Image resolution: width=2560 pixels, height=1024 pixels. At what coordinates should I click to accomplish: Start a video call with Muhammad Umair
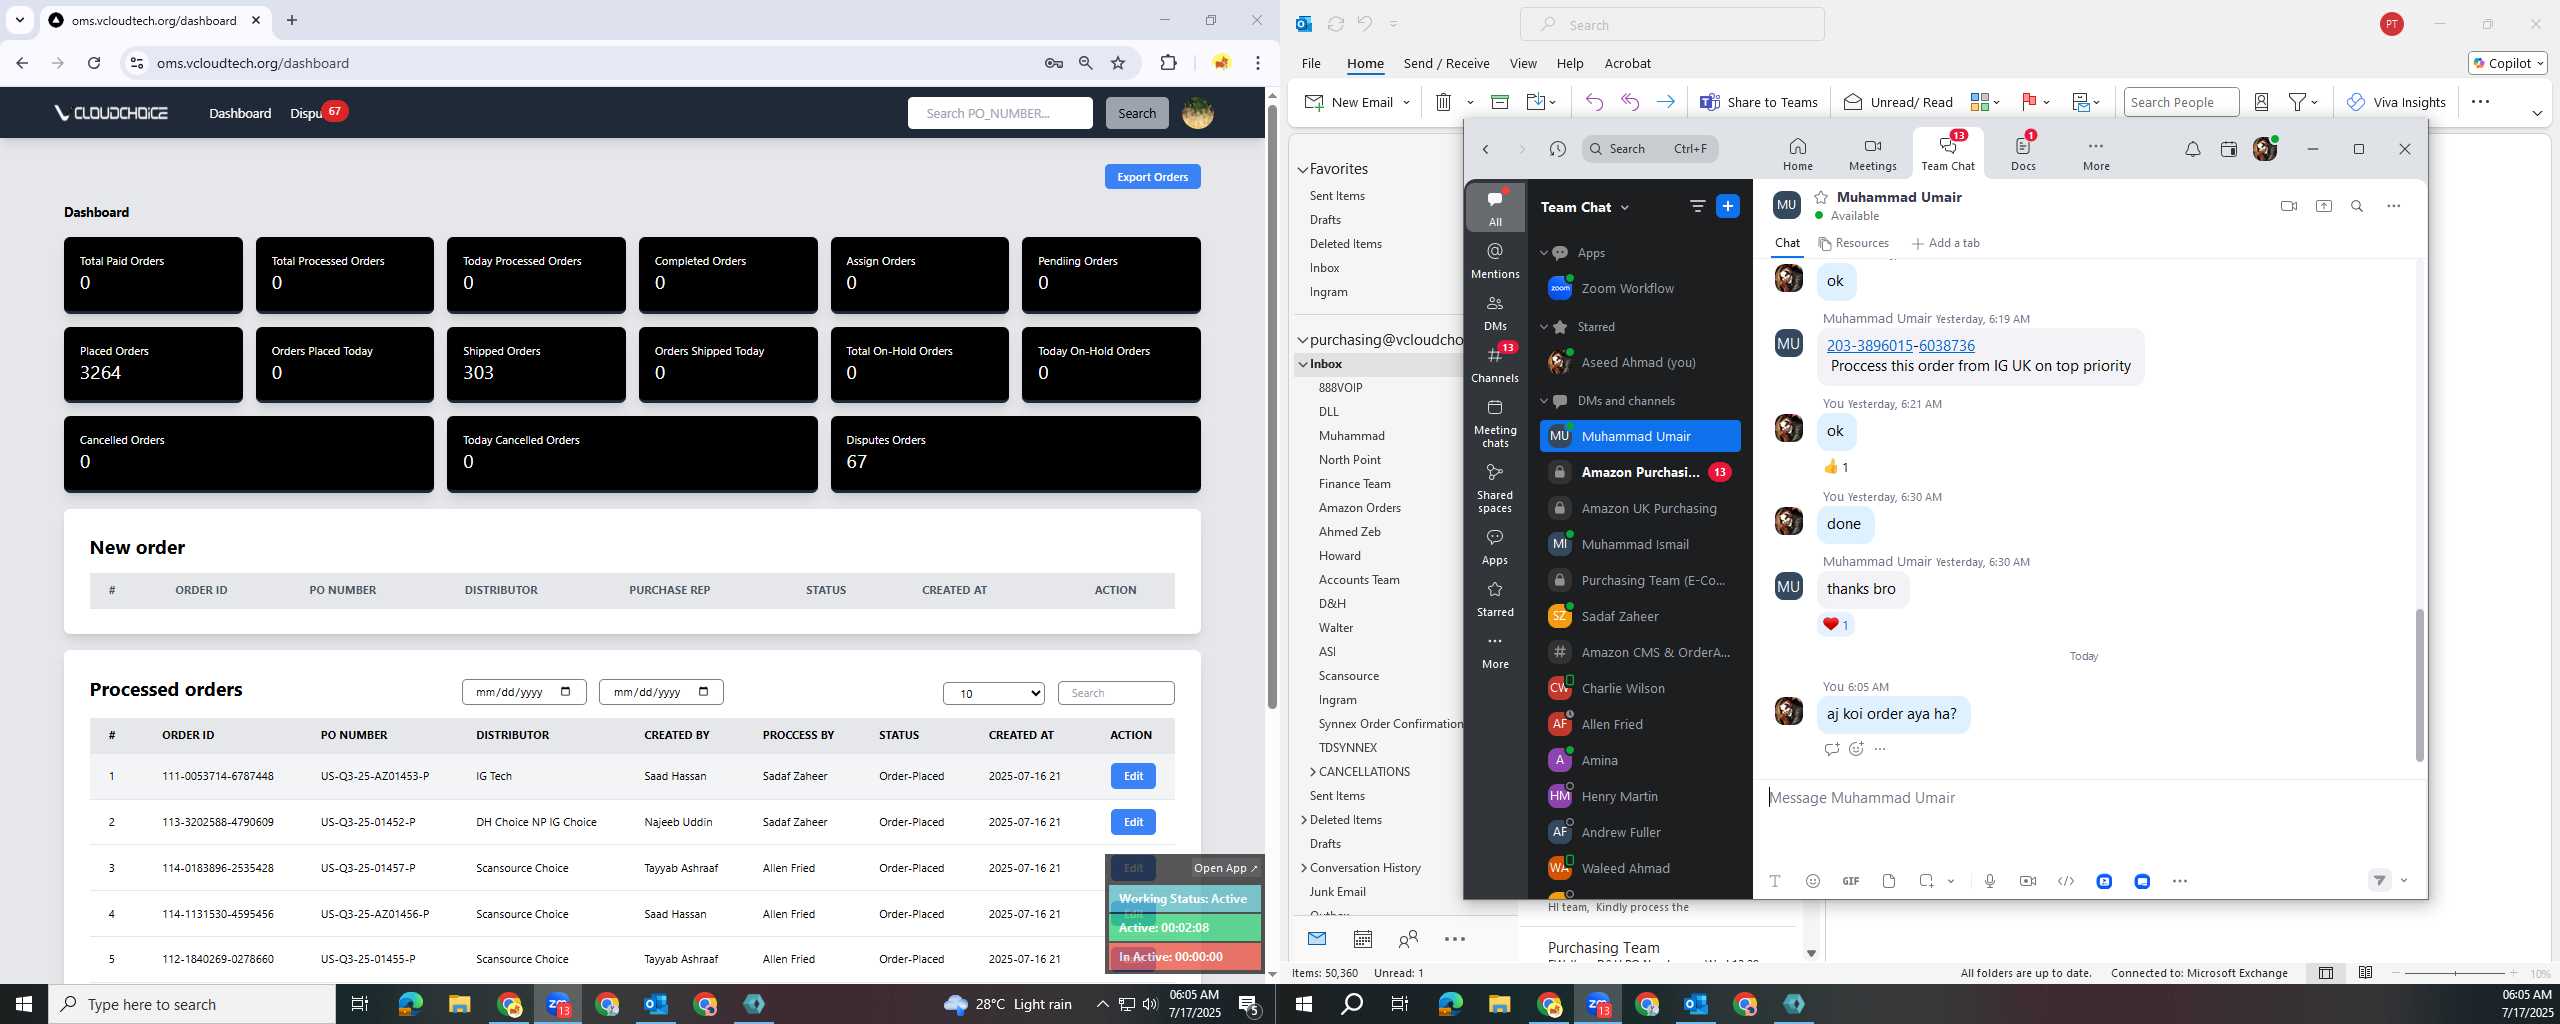[2288, 206]
